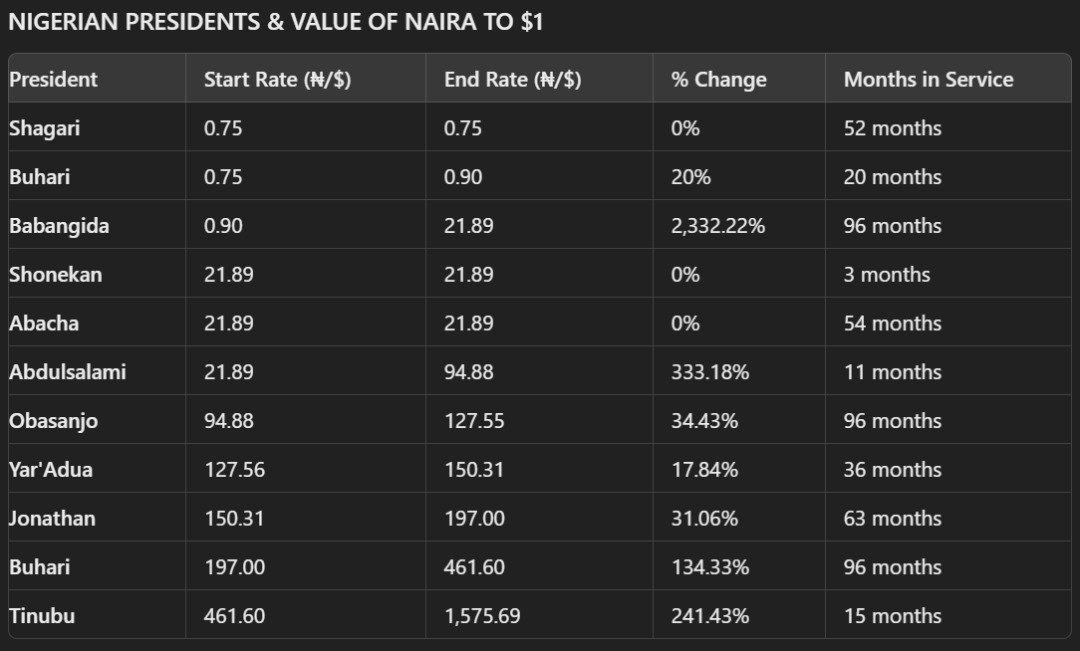
Task: Click the 'President' column header
Action: (54, 80)
